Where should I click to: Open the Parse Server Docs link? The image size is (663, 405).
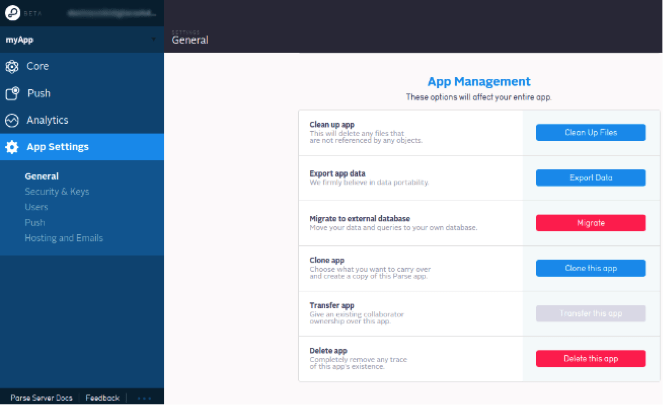(x=41, y=398)
